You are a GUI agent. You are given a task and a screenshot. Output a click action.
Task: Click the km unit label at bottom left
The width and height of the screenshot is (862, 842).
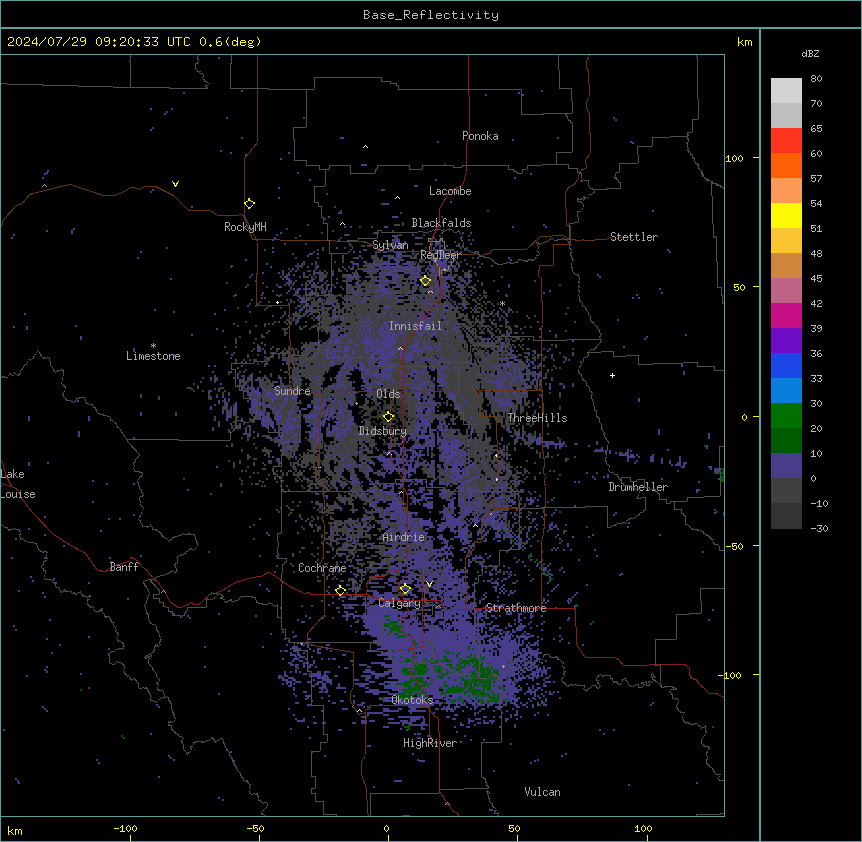point(15,830)
